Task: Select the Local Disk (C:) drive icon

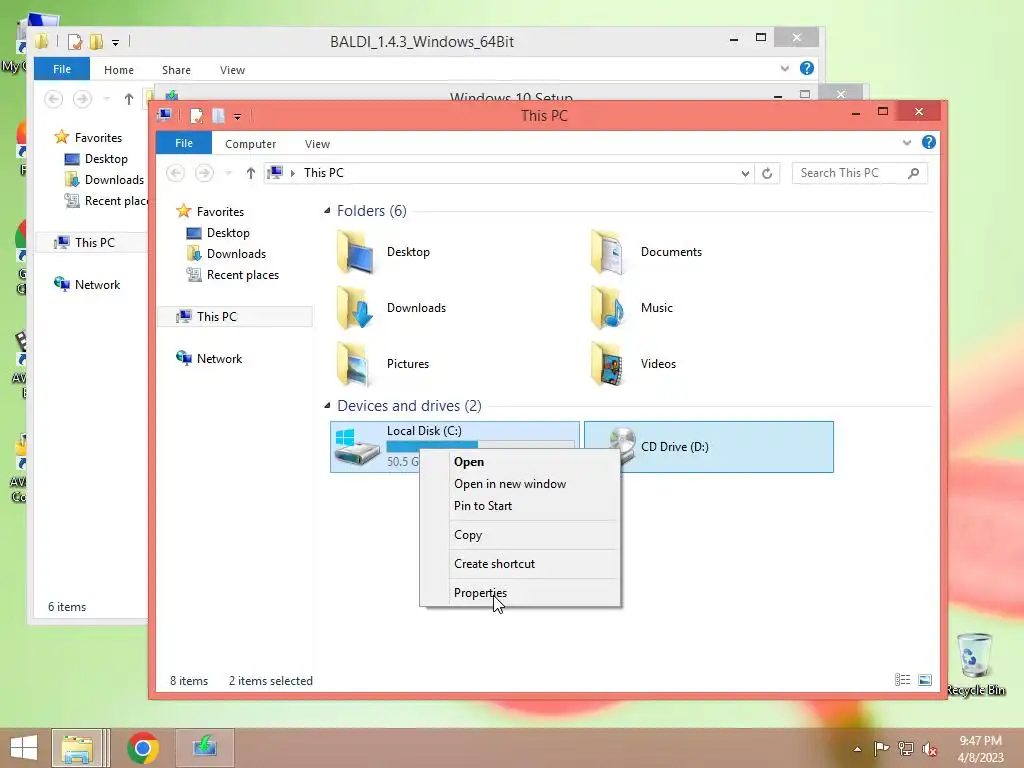Action: click(357, 445)
